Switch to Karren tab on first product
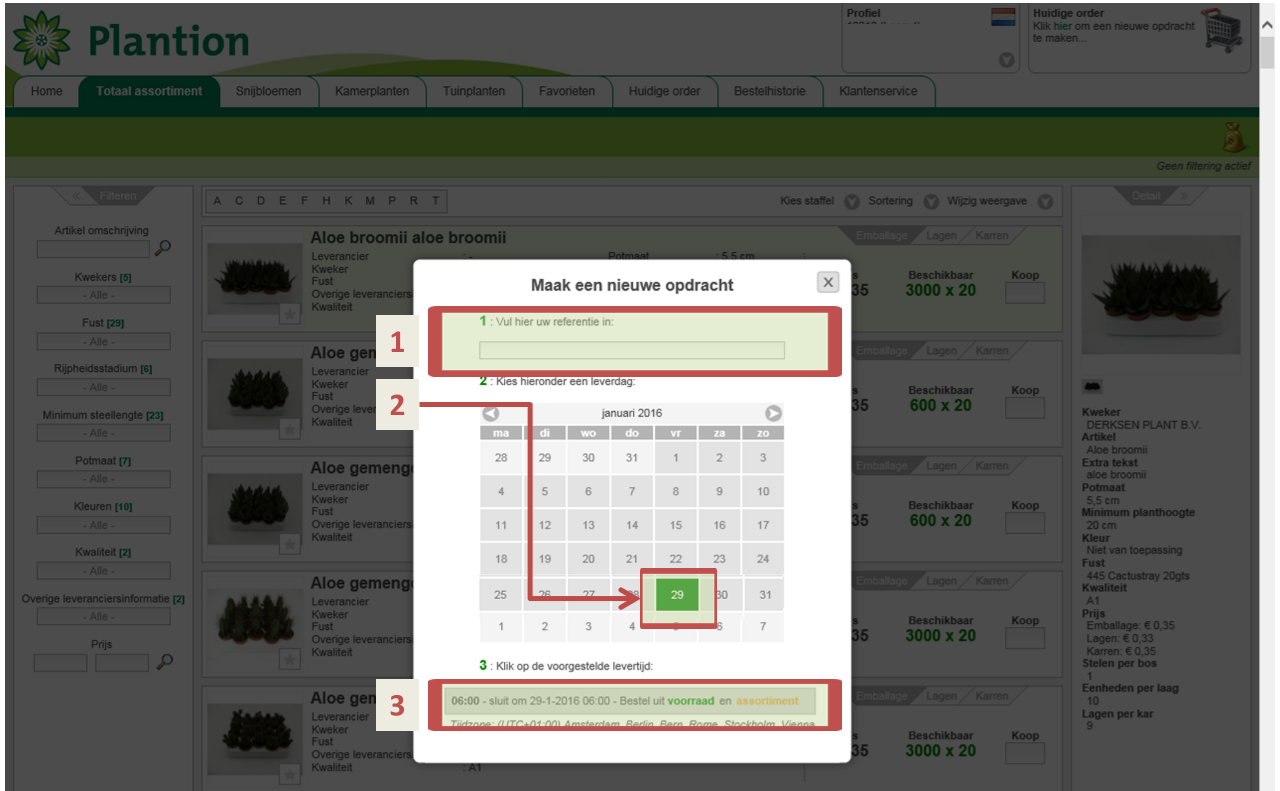 point(992,236)
